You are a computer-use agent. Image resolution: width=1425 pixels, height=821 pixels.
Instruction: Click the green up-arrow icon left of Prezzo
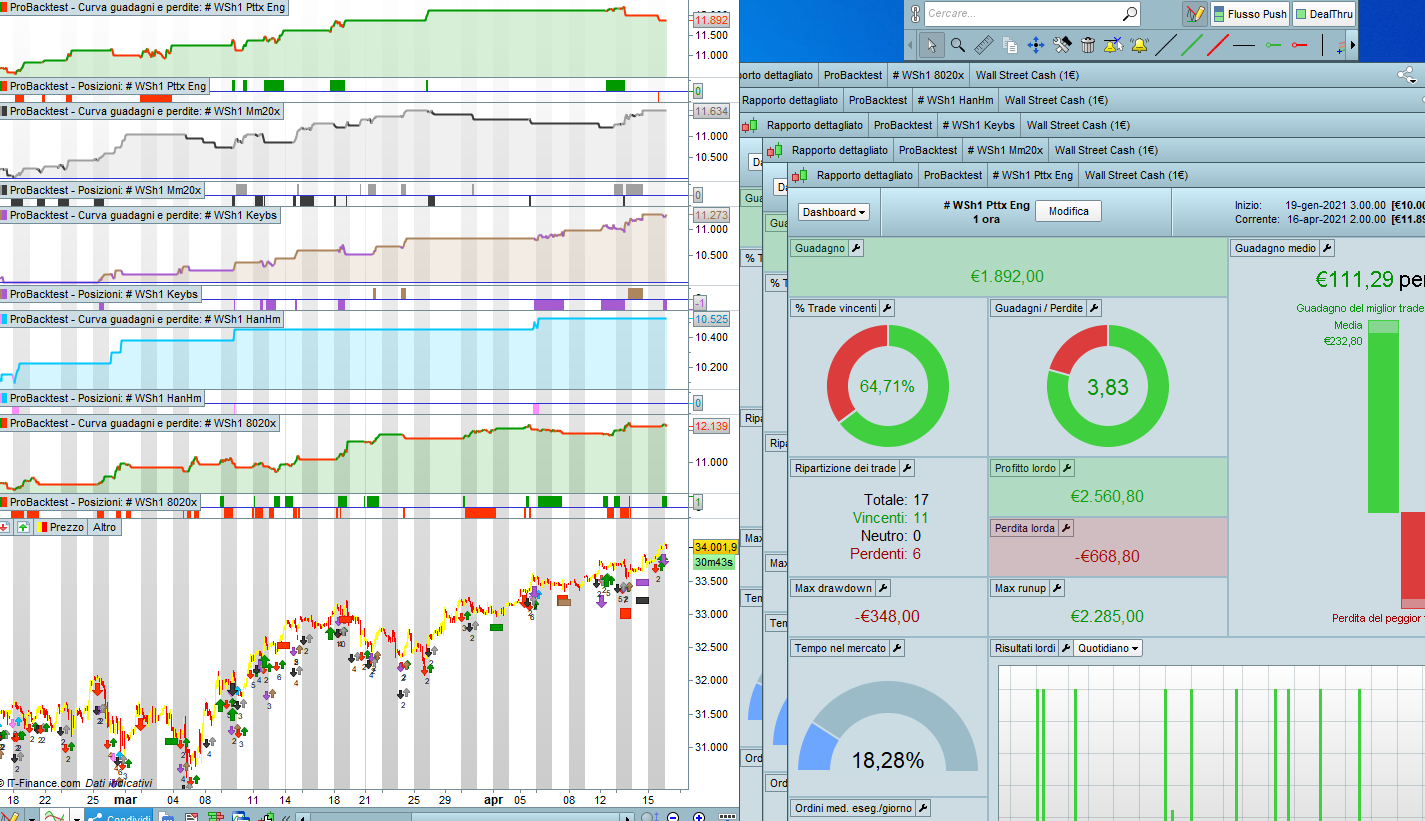click(x=23, y=527)
